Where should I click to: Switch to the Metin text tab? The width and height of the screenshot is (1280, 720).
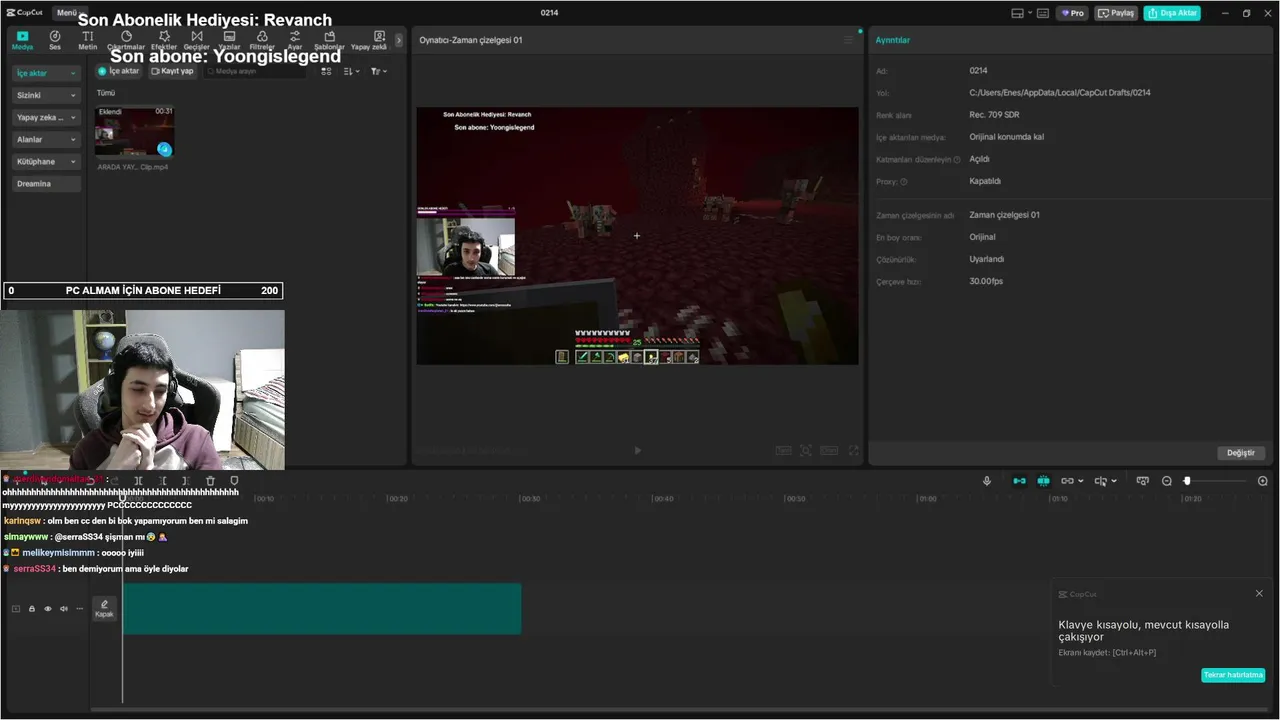(x=88, y=40)
